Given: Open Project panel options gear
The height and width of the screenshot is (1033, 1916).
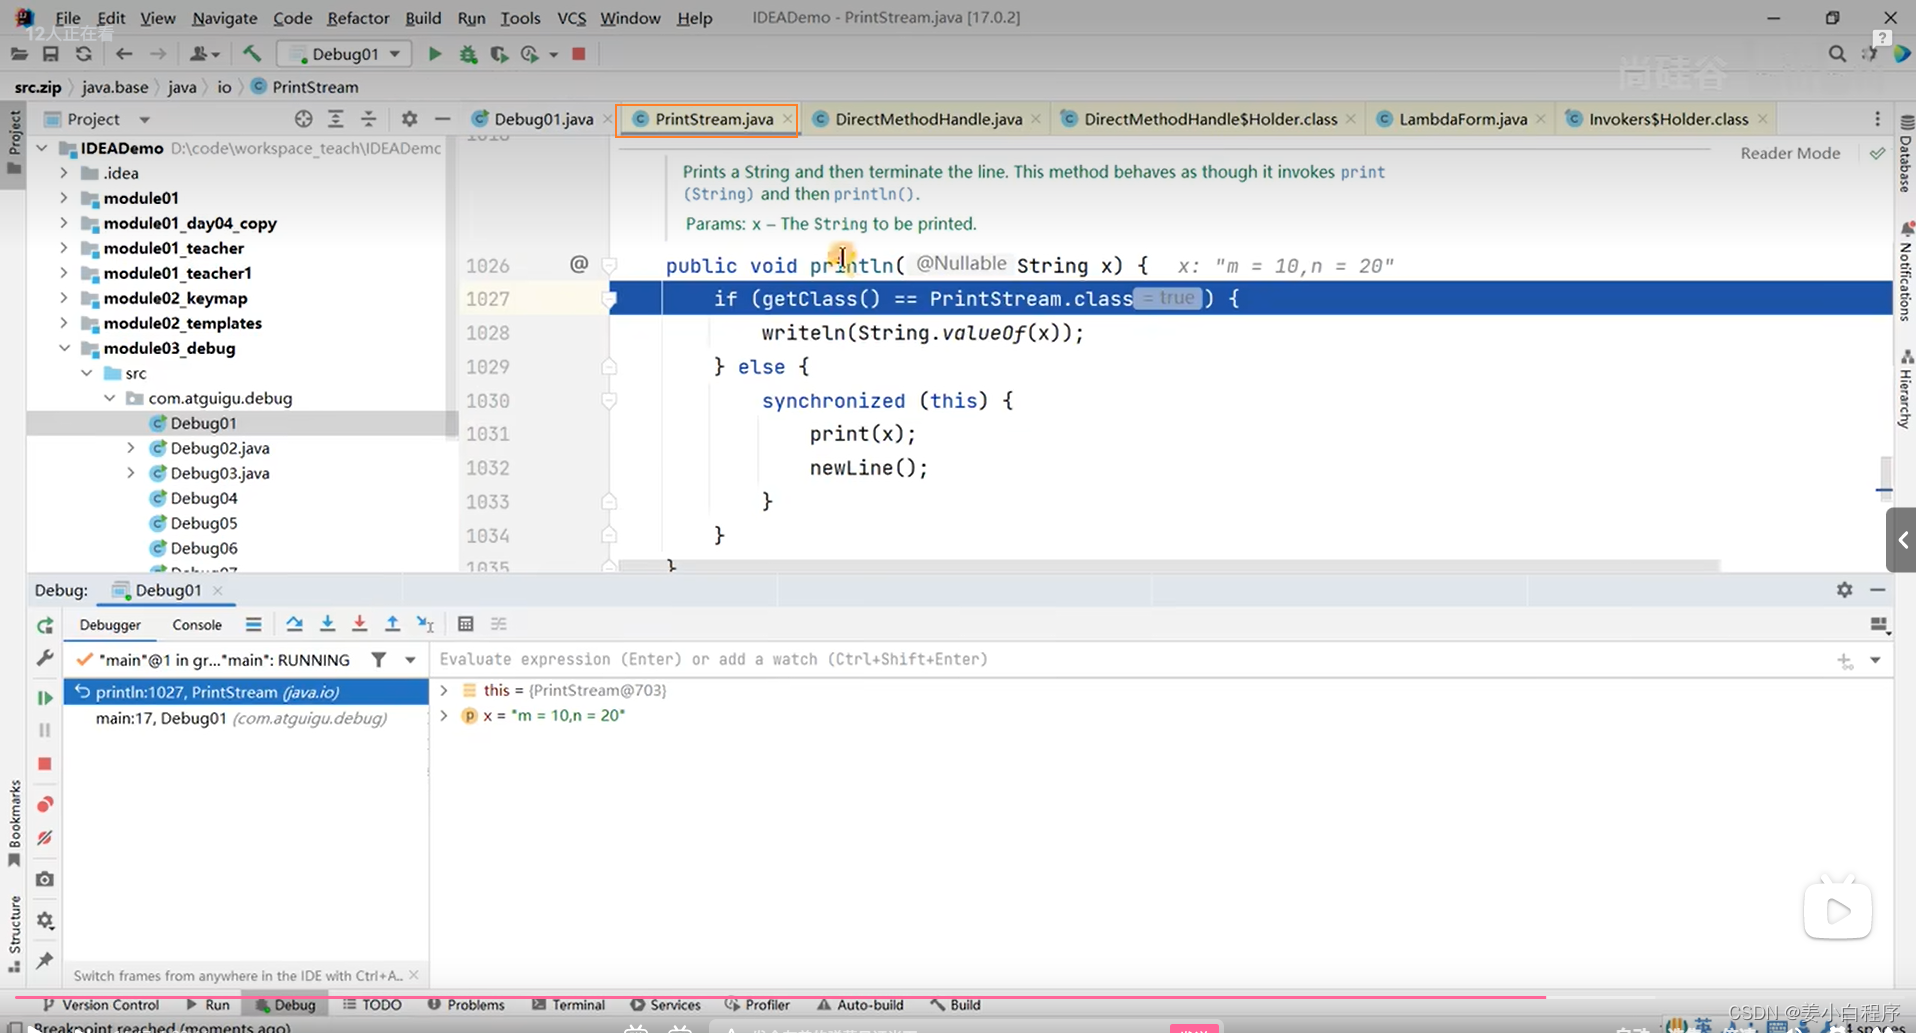Looking at the screenshot, I should (x=409, y=119).
